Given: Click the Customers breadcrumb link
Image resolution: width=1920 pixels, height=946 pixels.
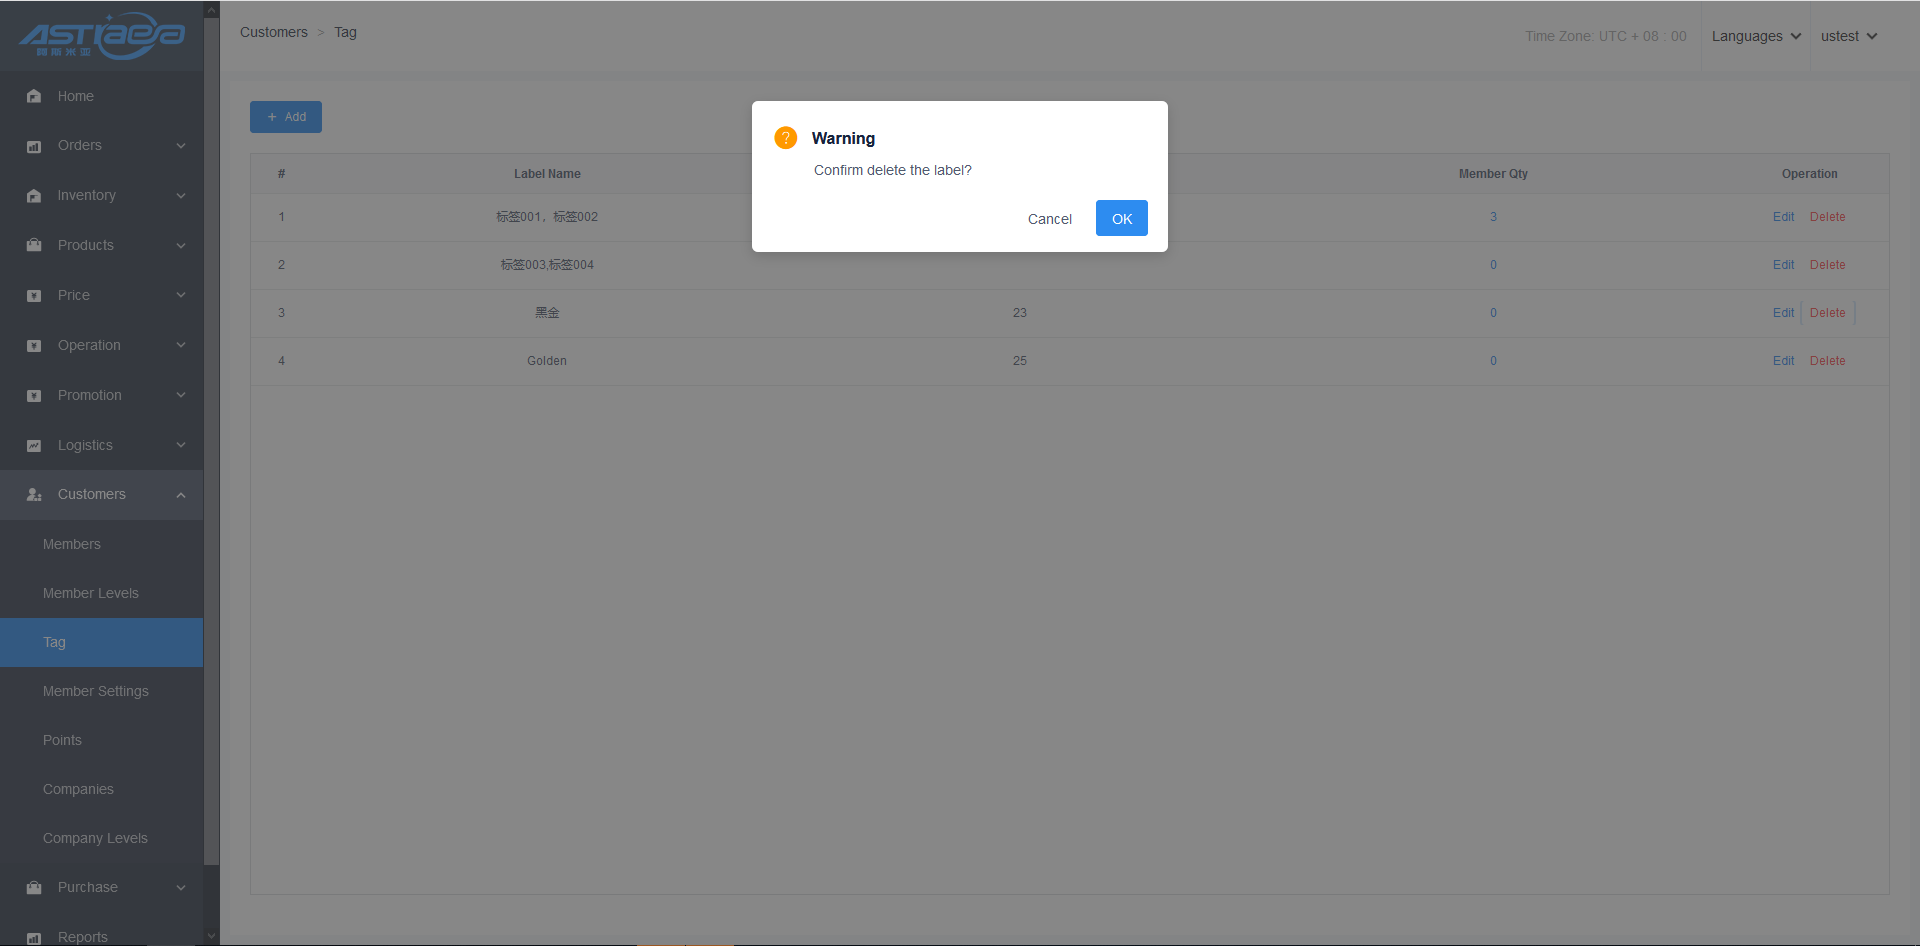Looking at the screenshot, I should [x=274, y=32].
